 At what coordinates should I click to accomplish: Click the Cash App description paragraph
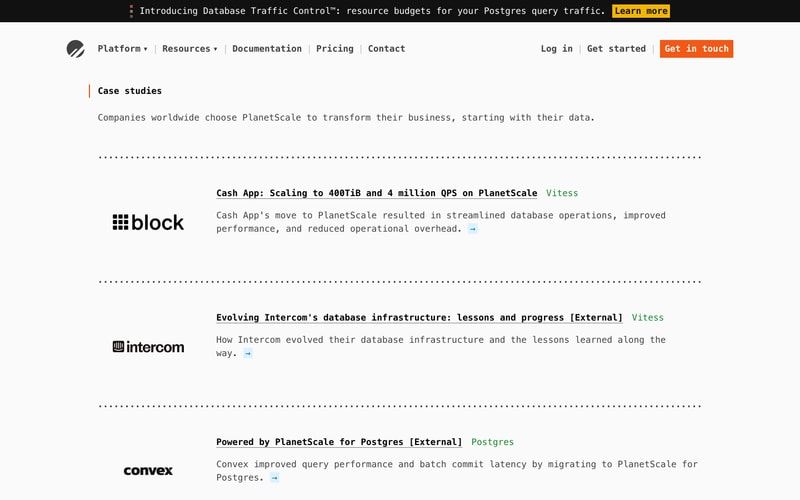coord(441,222)
